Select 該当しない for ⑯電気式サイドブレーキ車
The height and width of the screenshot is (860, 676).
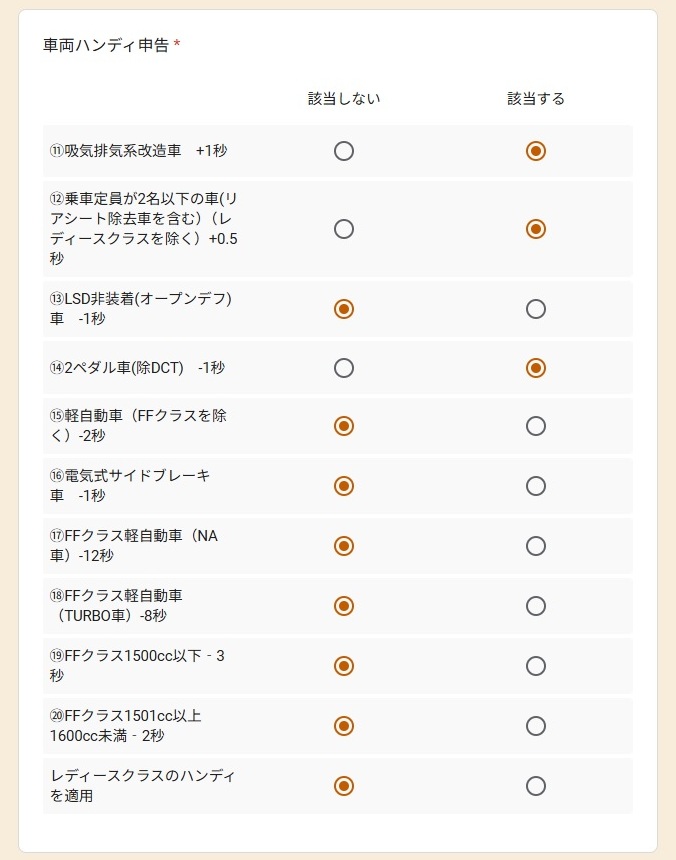[344, 486]
